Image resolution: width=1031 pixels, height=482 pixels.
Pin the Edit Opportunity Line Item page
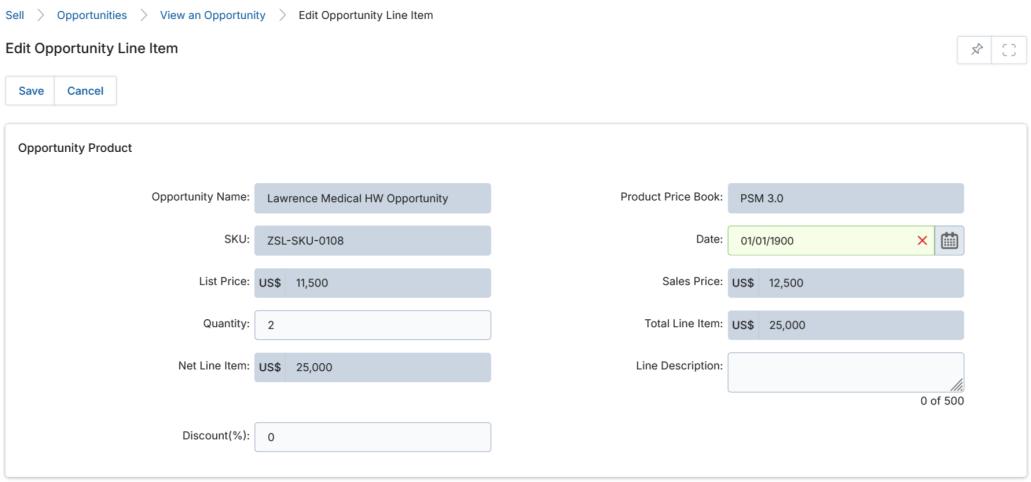(x=974, y=50)
